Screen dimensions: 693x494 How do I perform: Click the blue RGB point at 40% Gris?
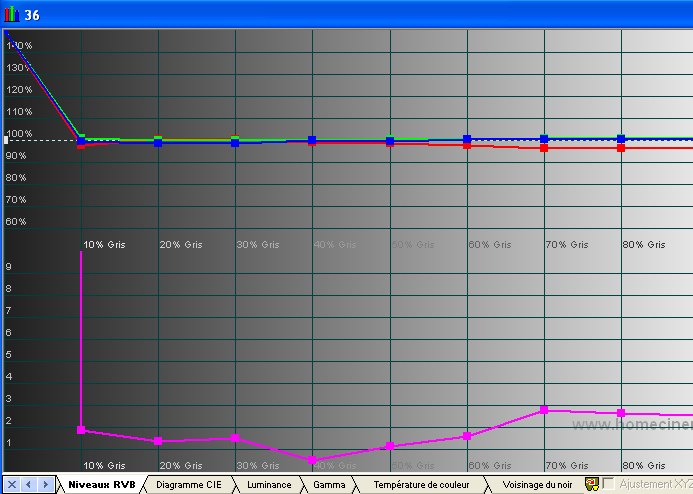click(x=312, y=140)
